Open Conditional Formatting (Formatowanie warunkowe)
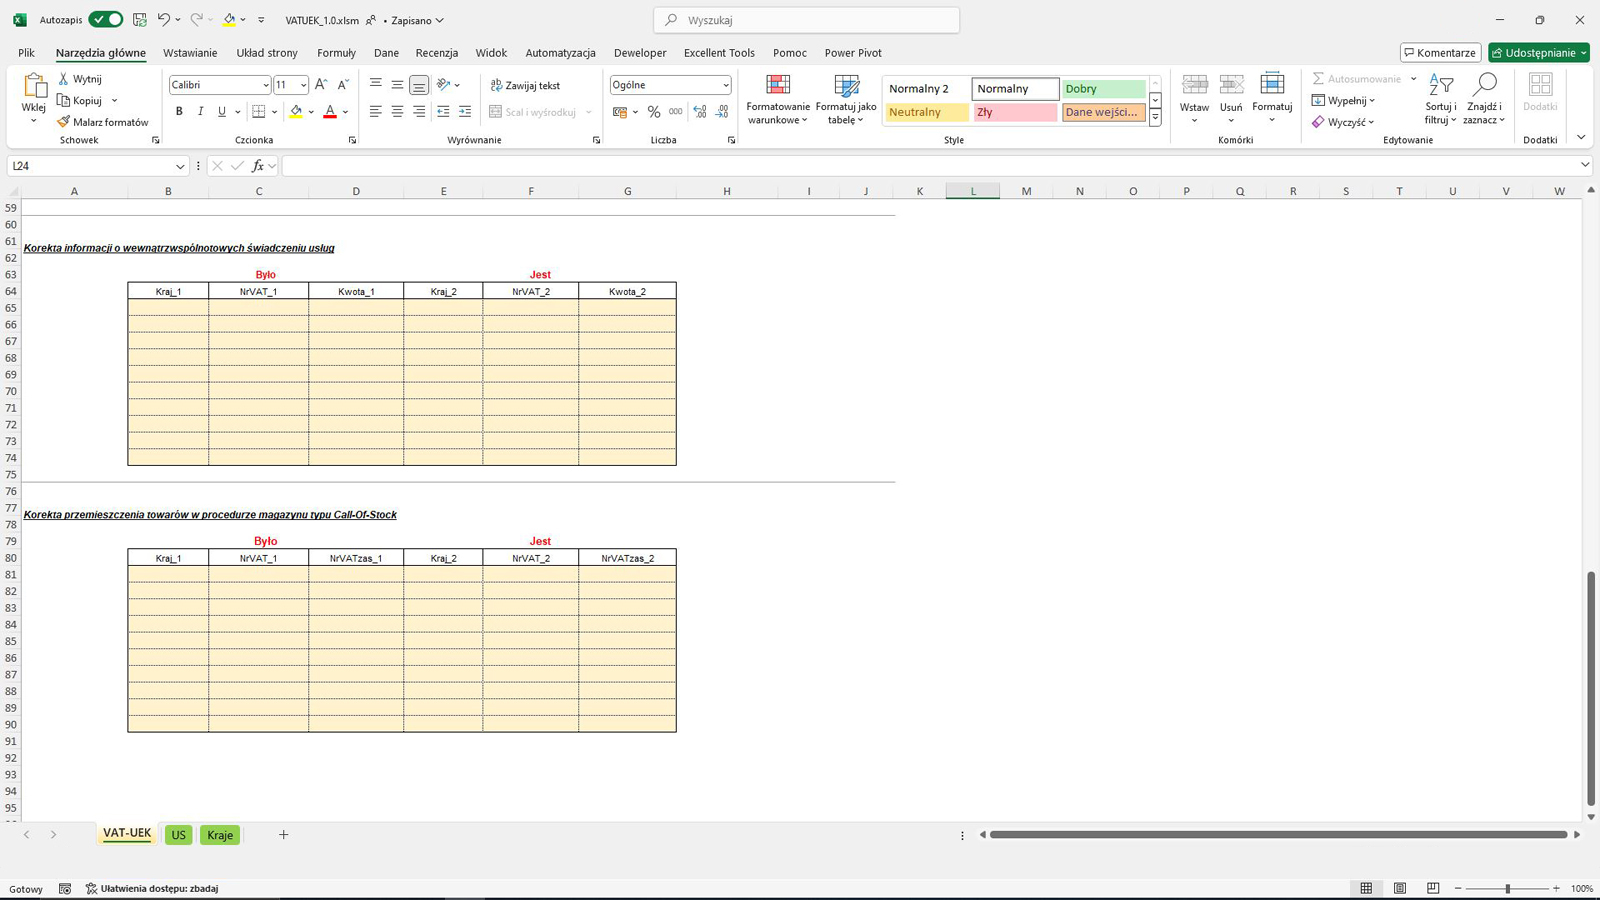Screen dimensions: 1600x900 (777, 99)
